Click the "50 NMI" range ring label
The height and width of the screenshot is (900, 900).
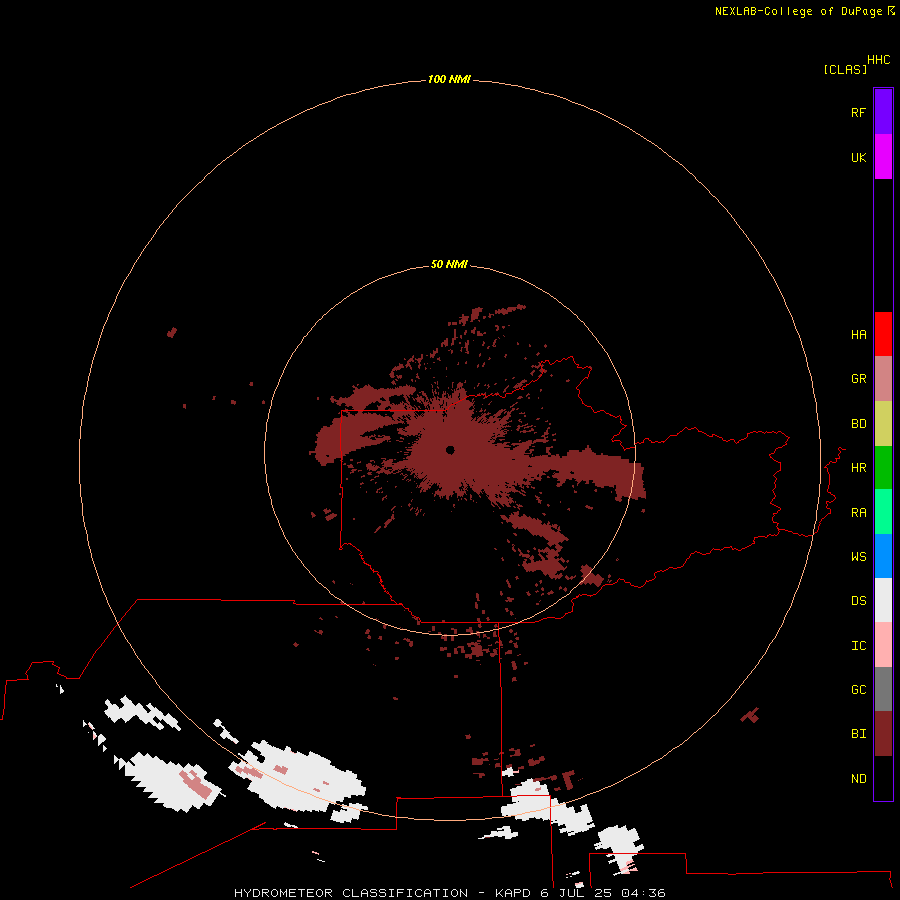click(449, 264)
